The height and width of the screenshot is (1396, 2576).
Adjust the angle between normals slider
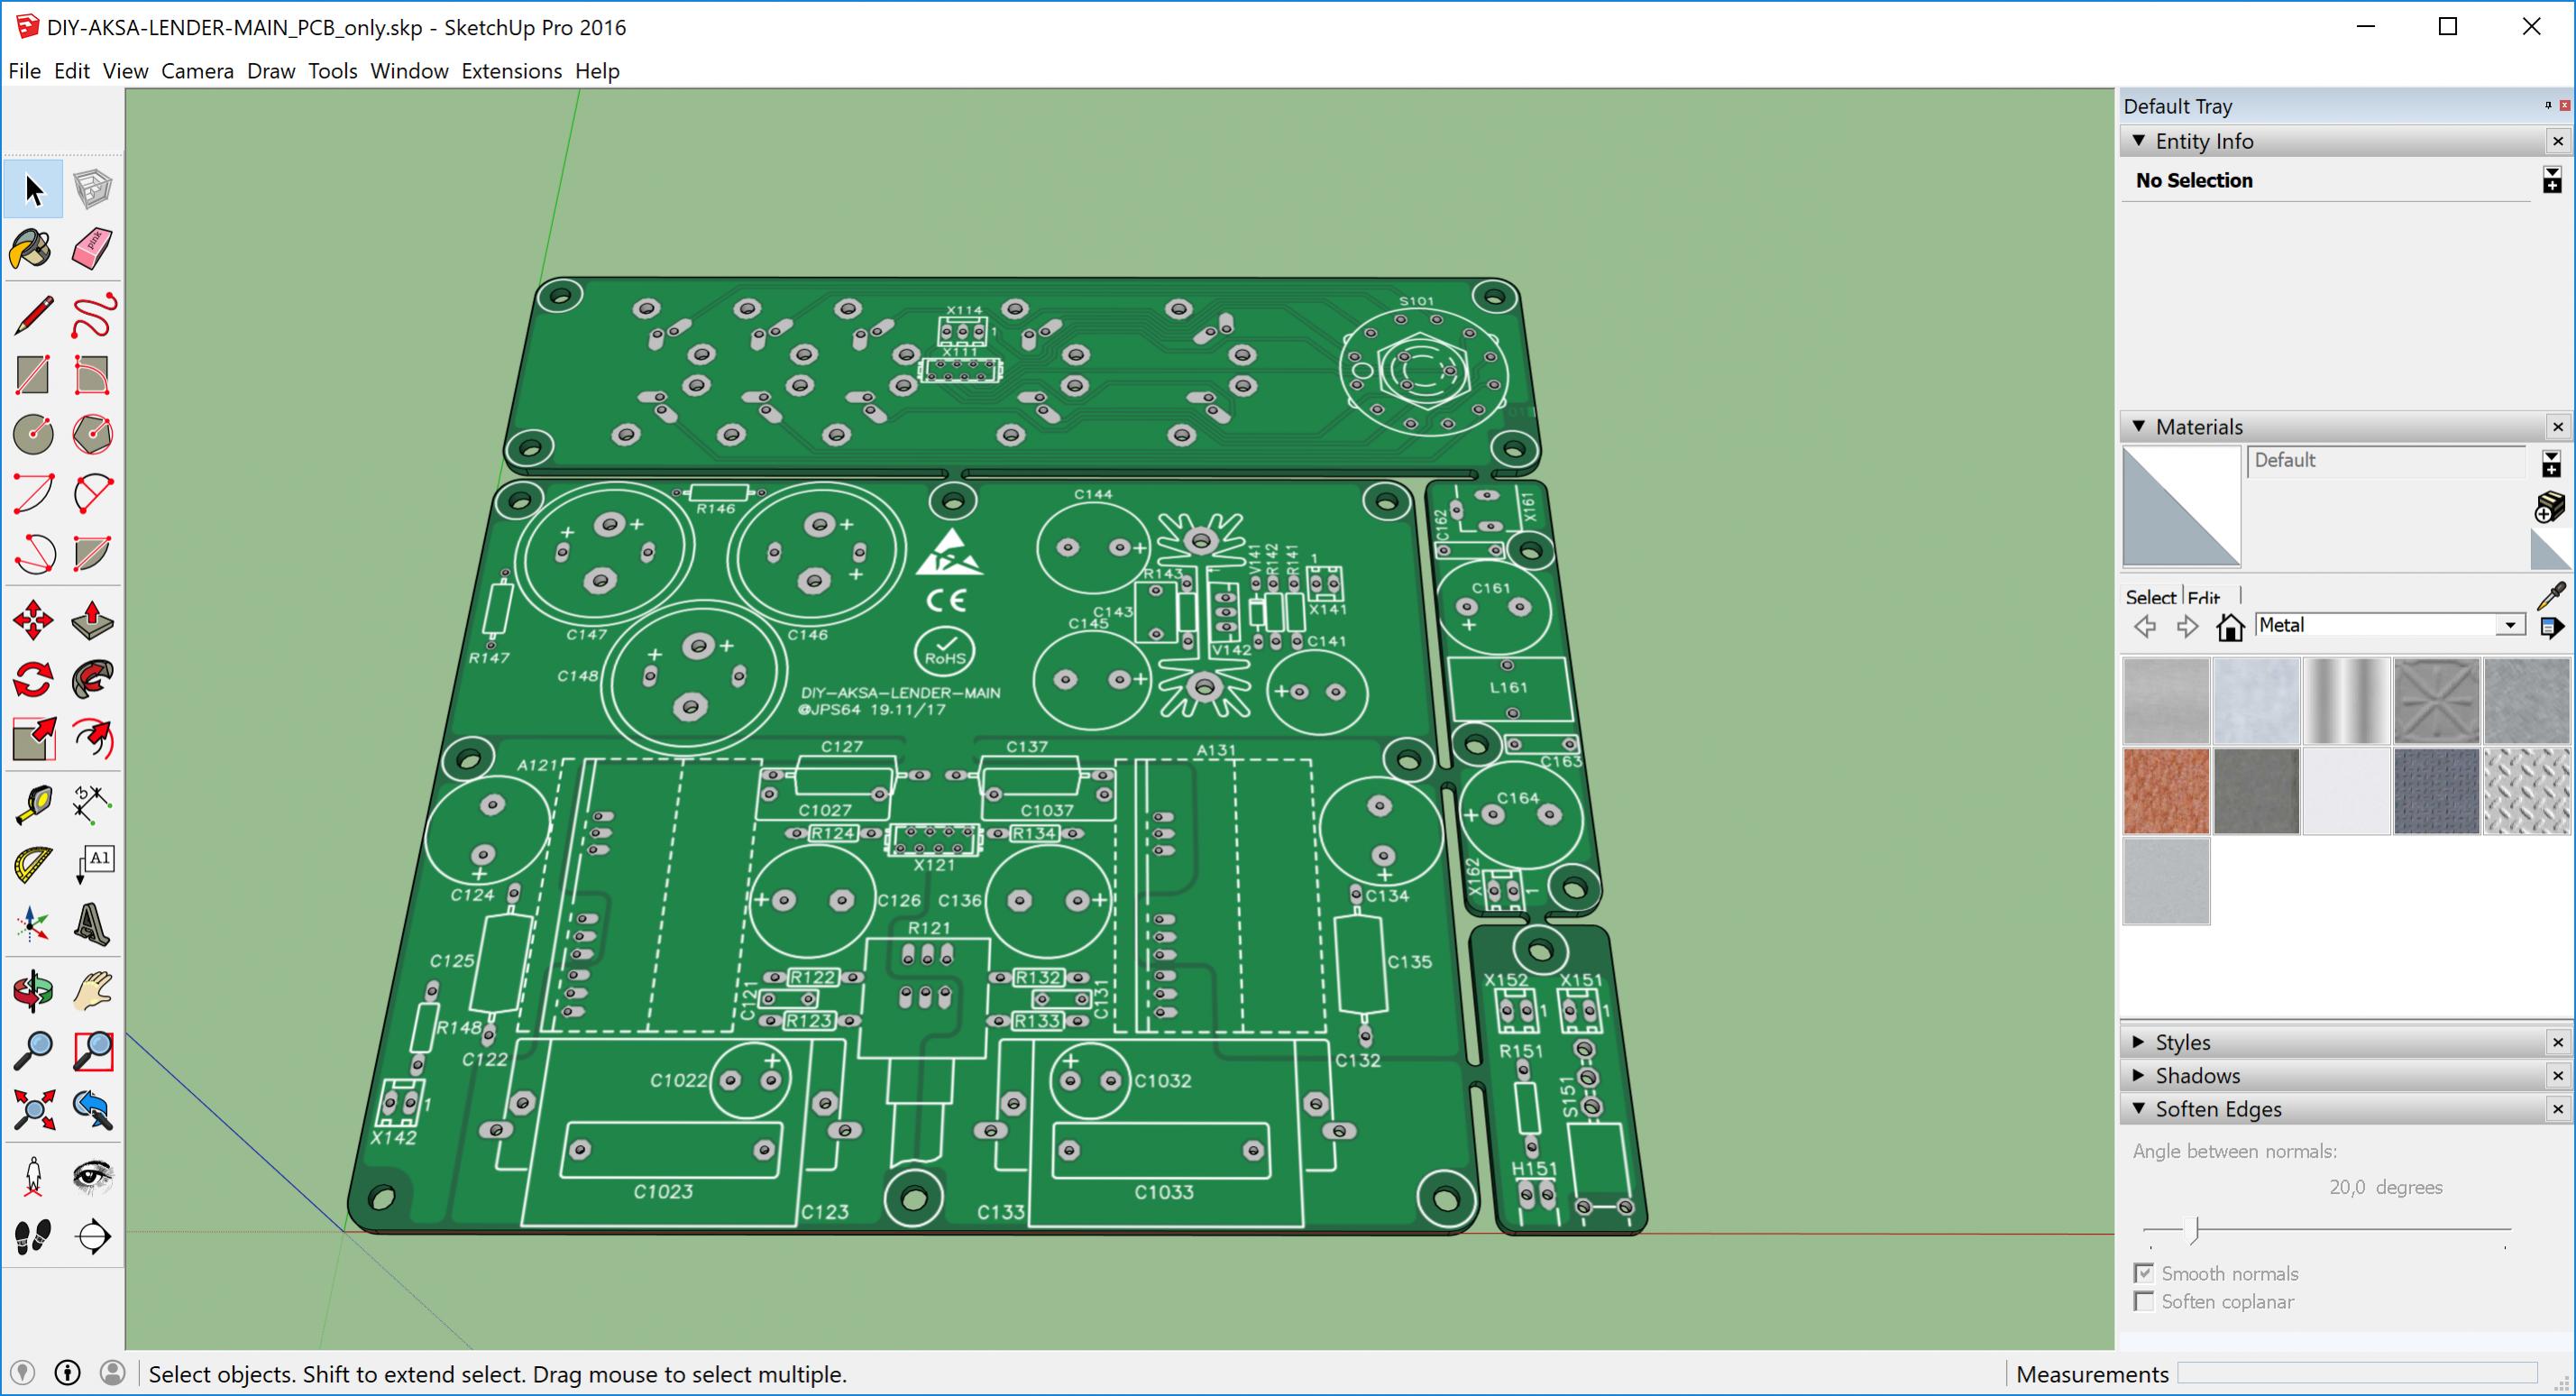[x=2195, y=1229]
